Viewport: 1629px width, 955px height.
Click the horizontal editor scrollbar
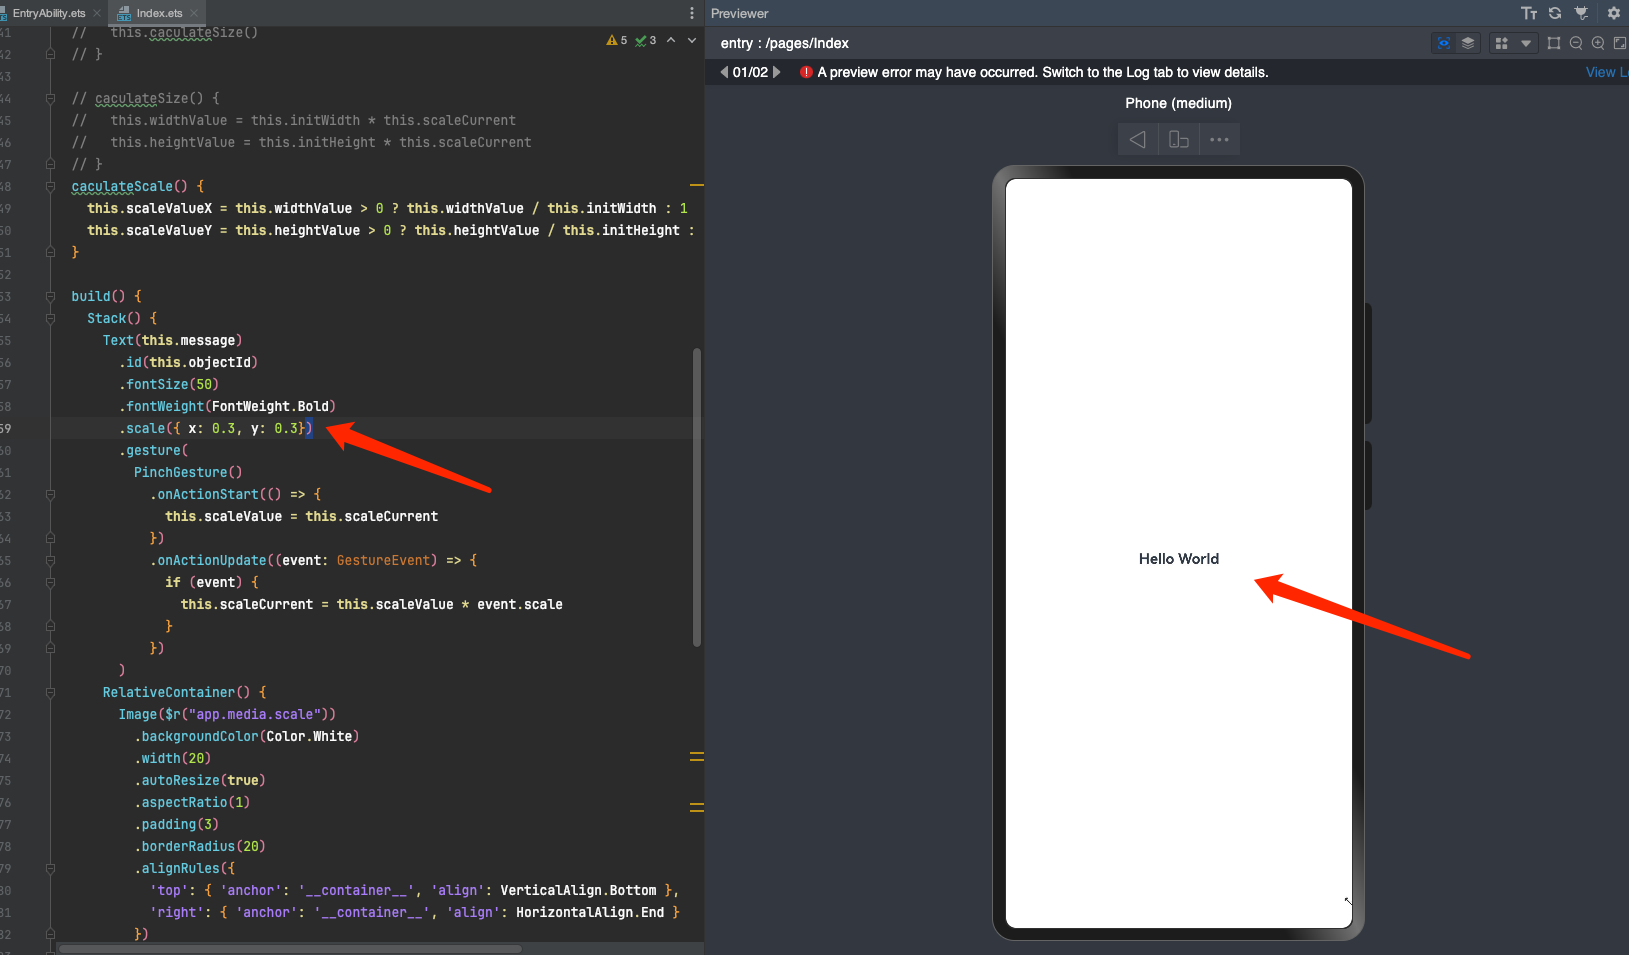pyautogui.click(x=290, y=948)
